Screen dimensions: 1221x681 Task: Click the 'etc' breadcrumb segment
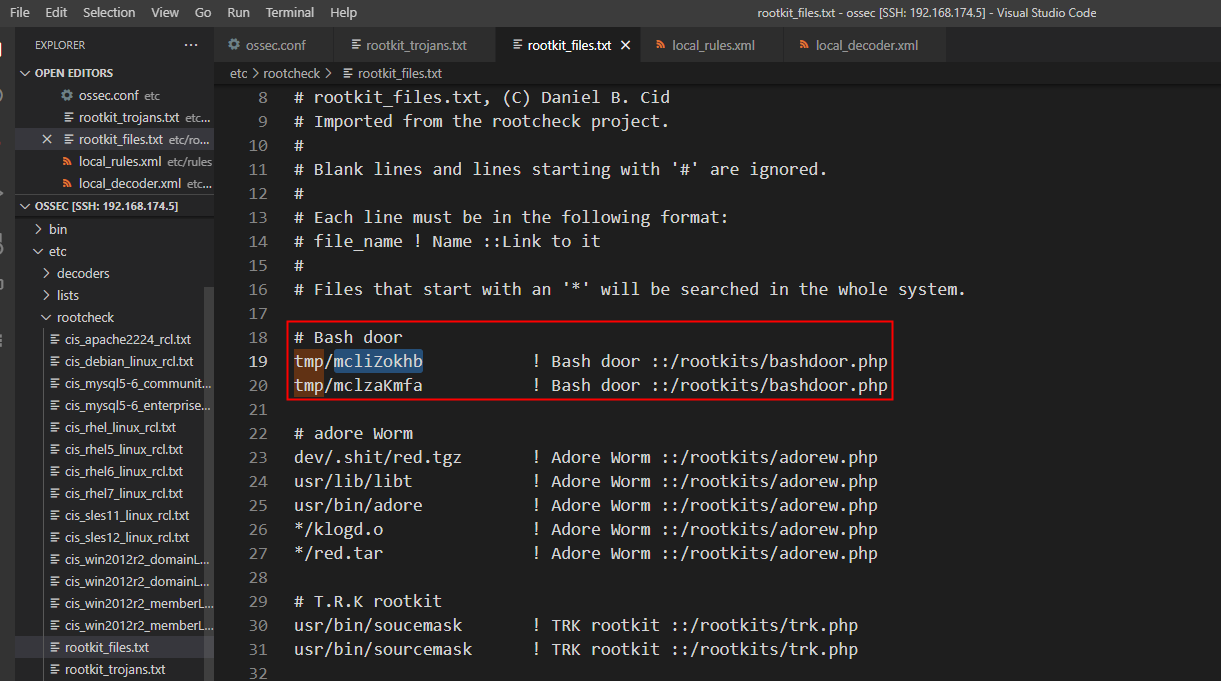tap(238, 74)
